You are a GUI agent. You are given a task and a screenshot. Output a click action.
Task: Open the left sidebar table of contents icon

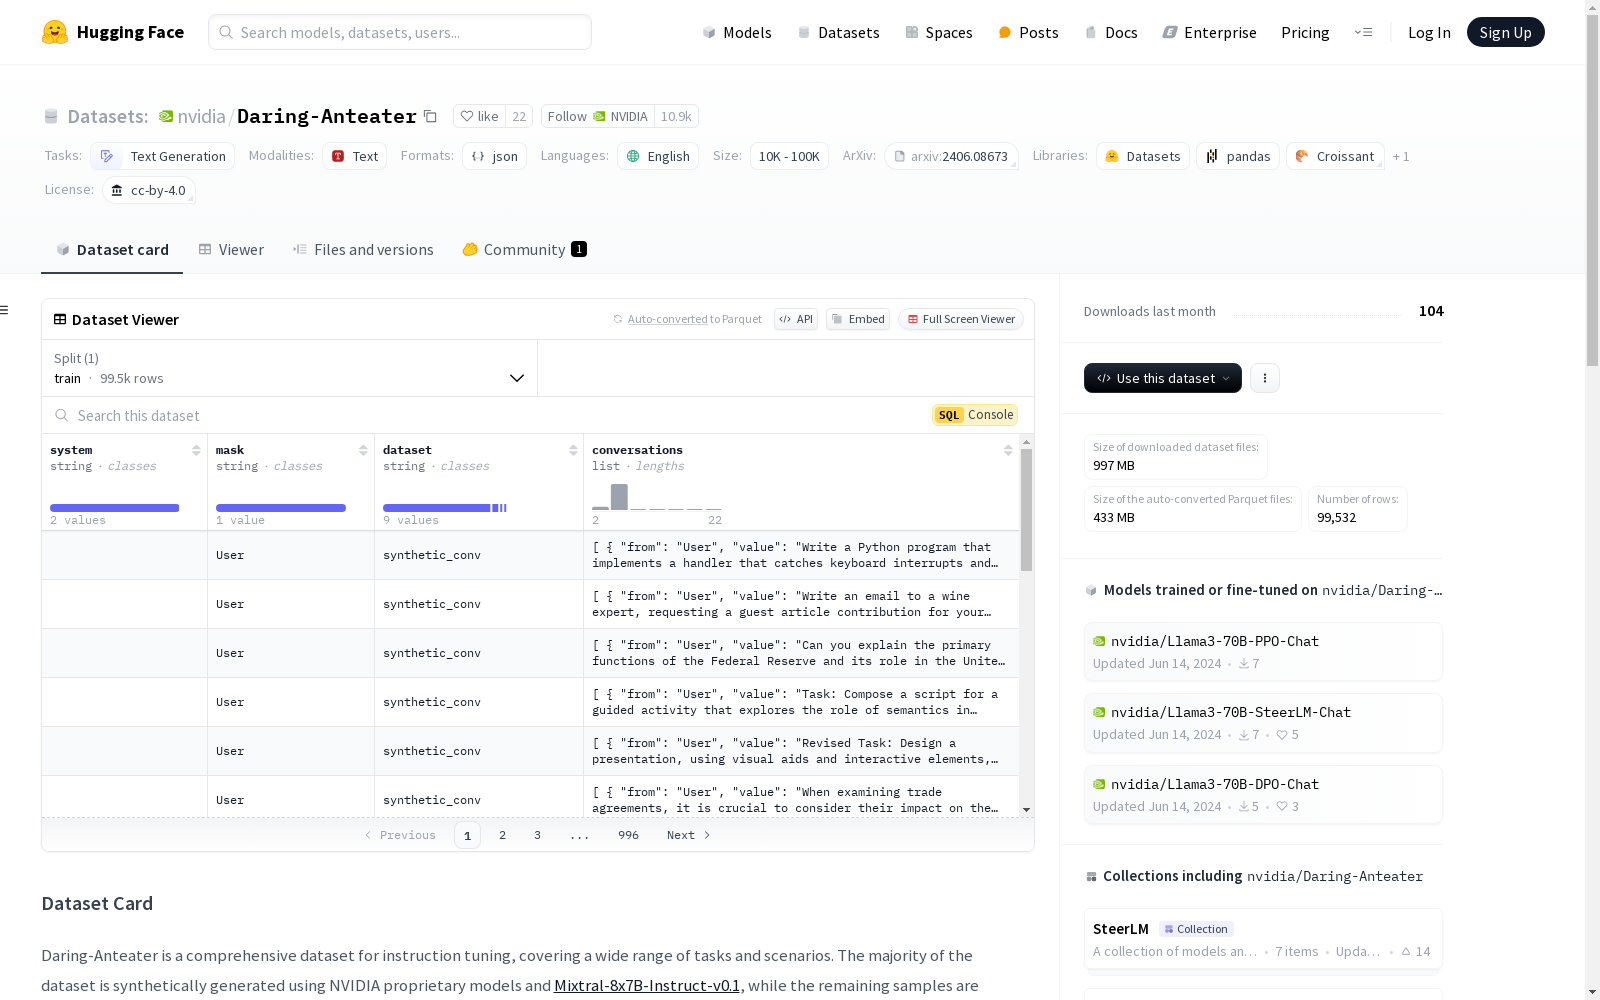5,310
